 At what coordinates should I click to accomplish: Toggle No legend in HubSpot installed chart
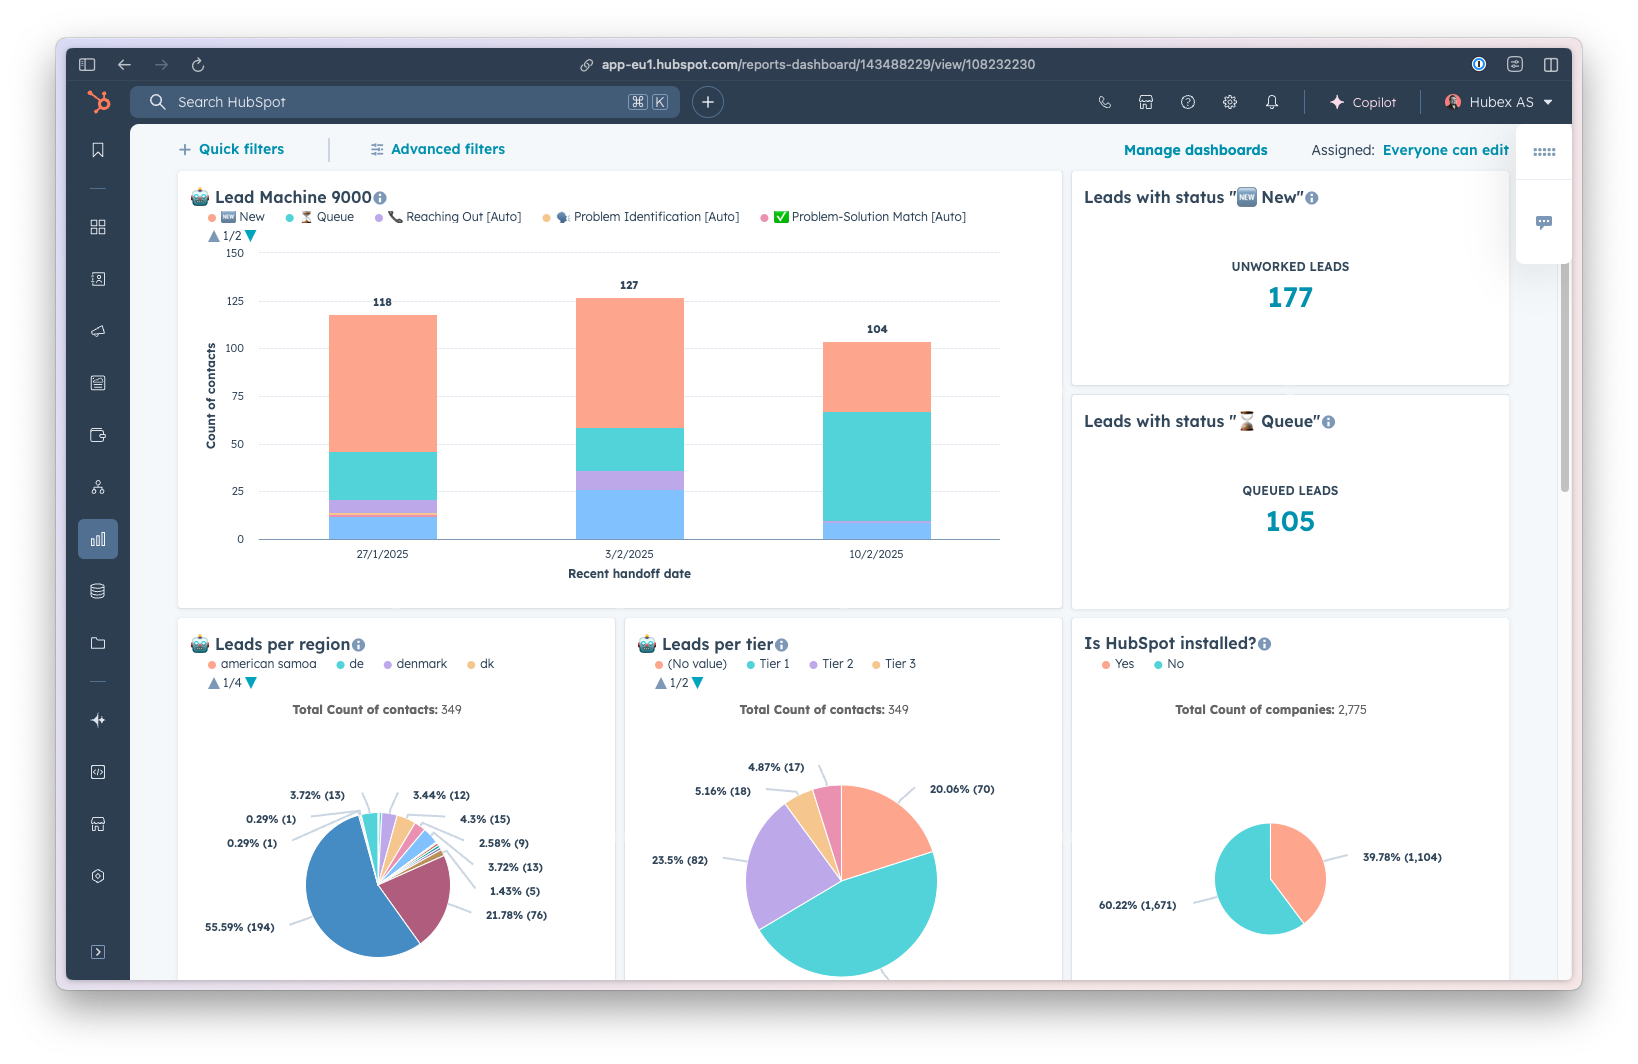coord(1169,664)
